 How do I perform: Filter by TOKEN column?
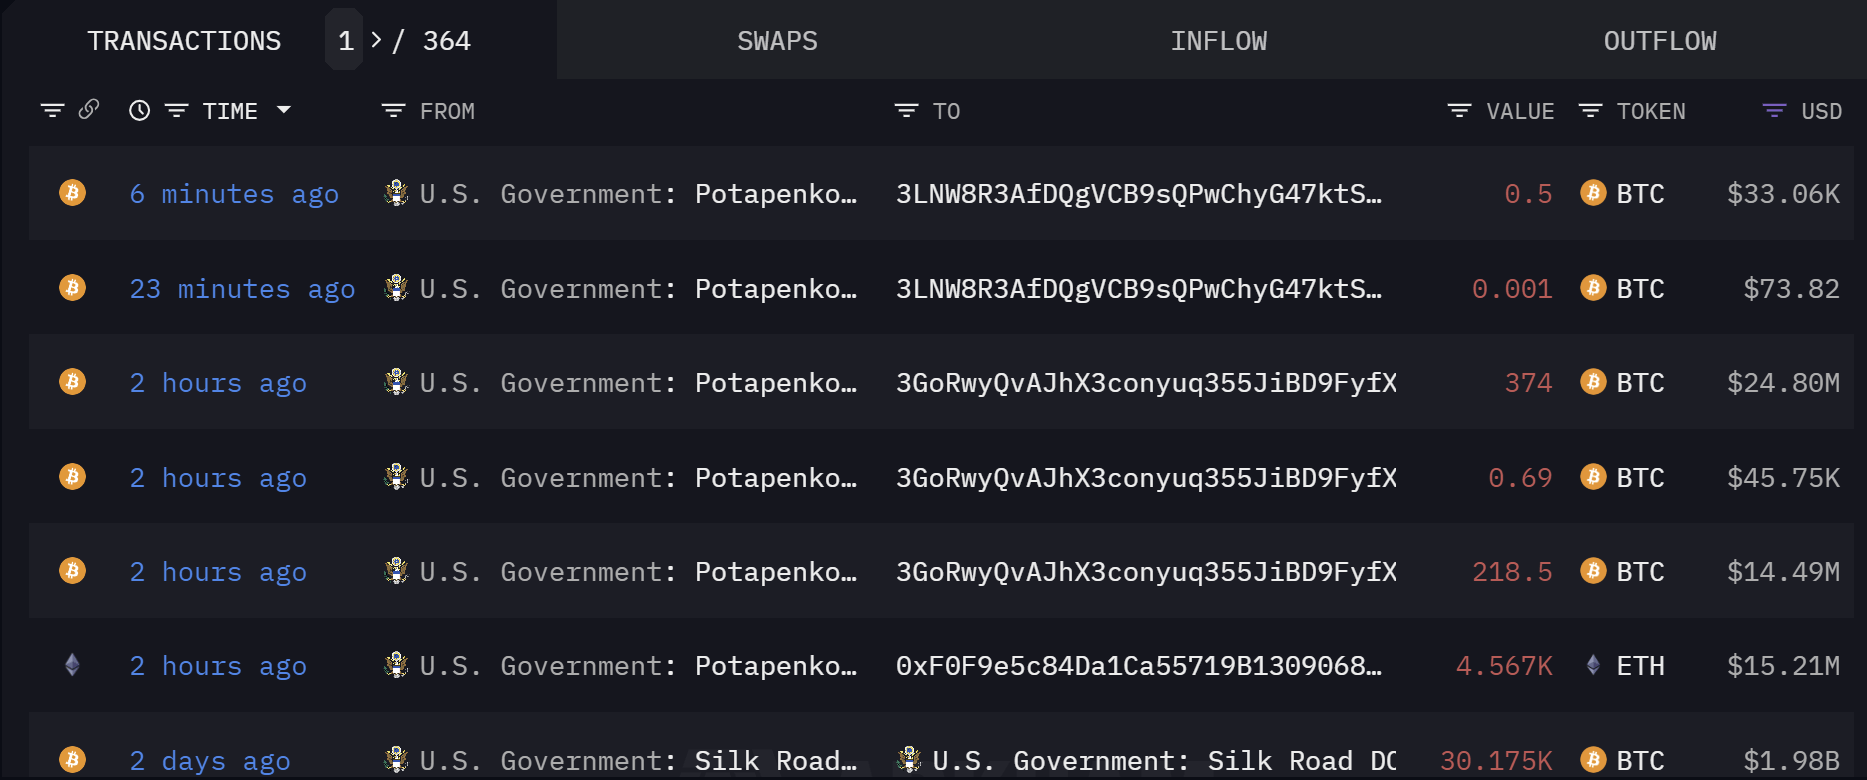pyautogui.click(x=1590, y=110)
